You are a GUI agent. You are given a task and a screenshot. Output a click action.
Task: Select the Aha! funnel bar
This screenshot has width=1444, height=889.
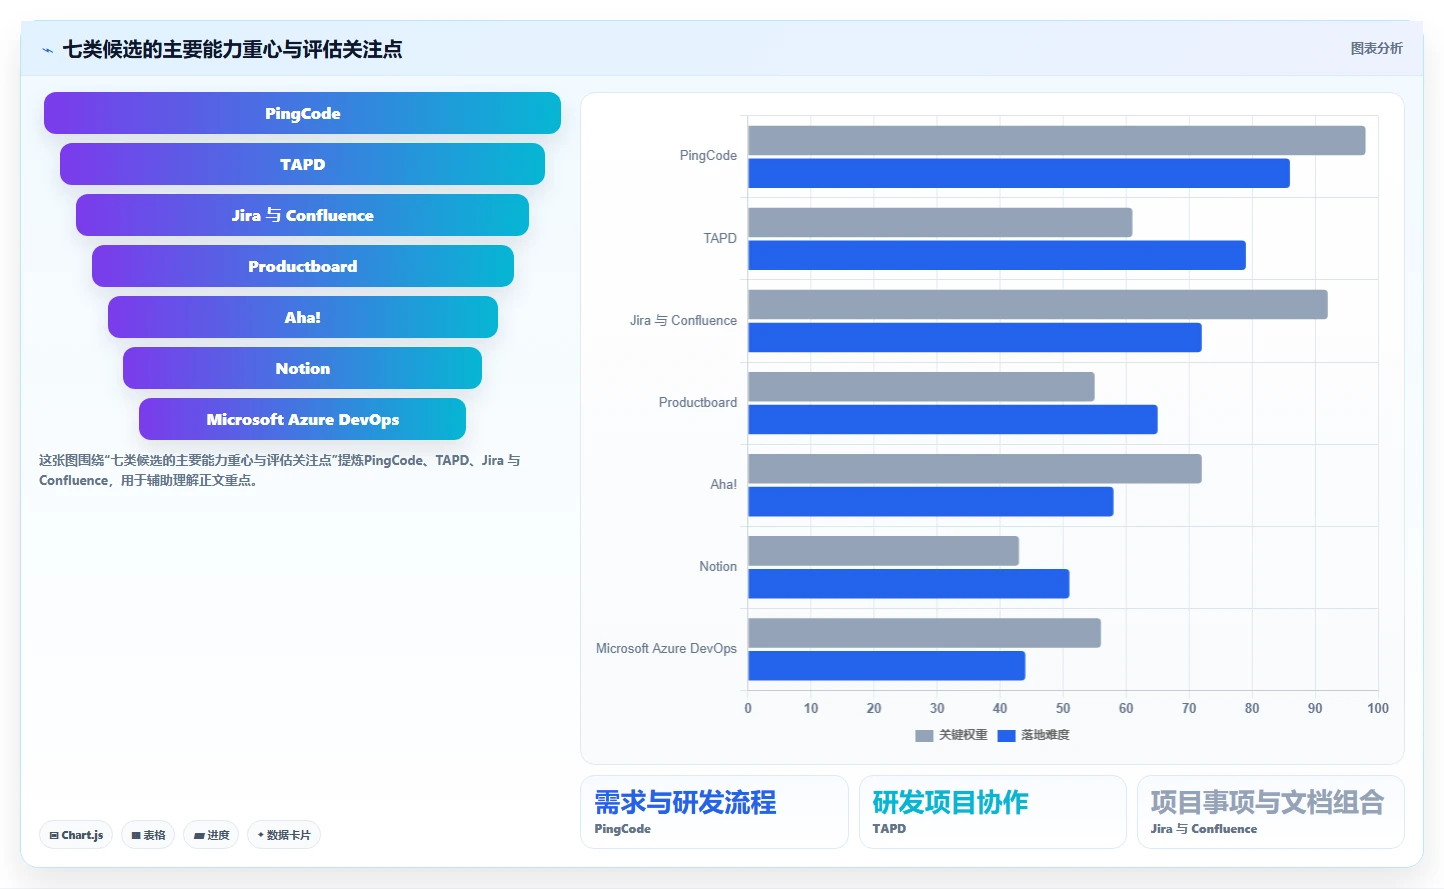click(x=302, y=317)
